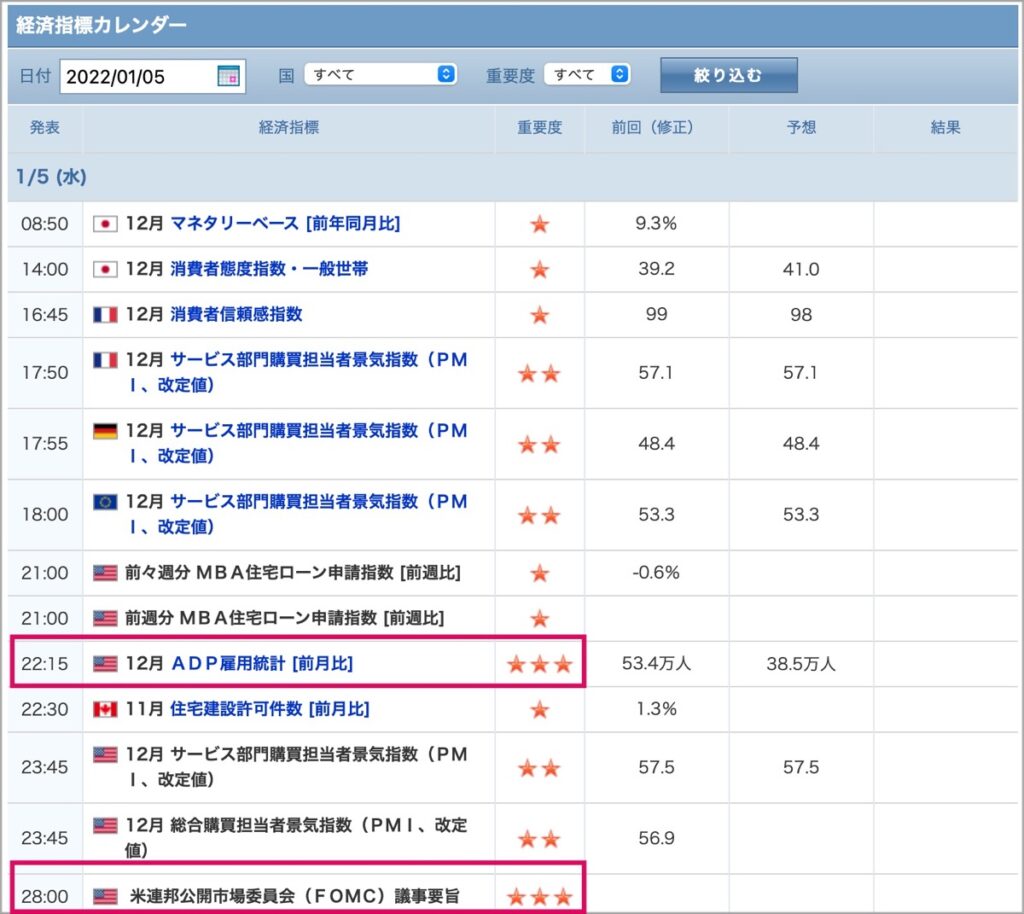Click the 1/5 (水) date heading
The image size is (1024, 914).
coord(52,177)
